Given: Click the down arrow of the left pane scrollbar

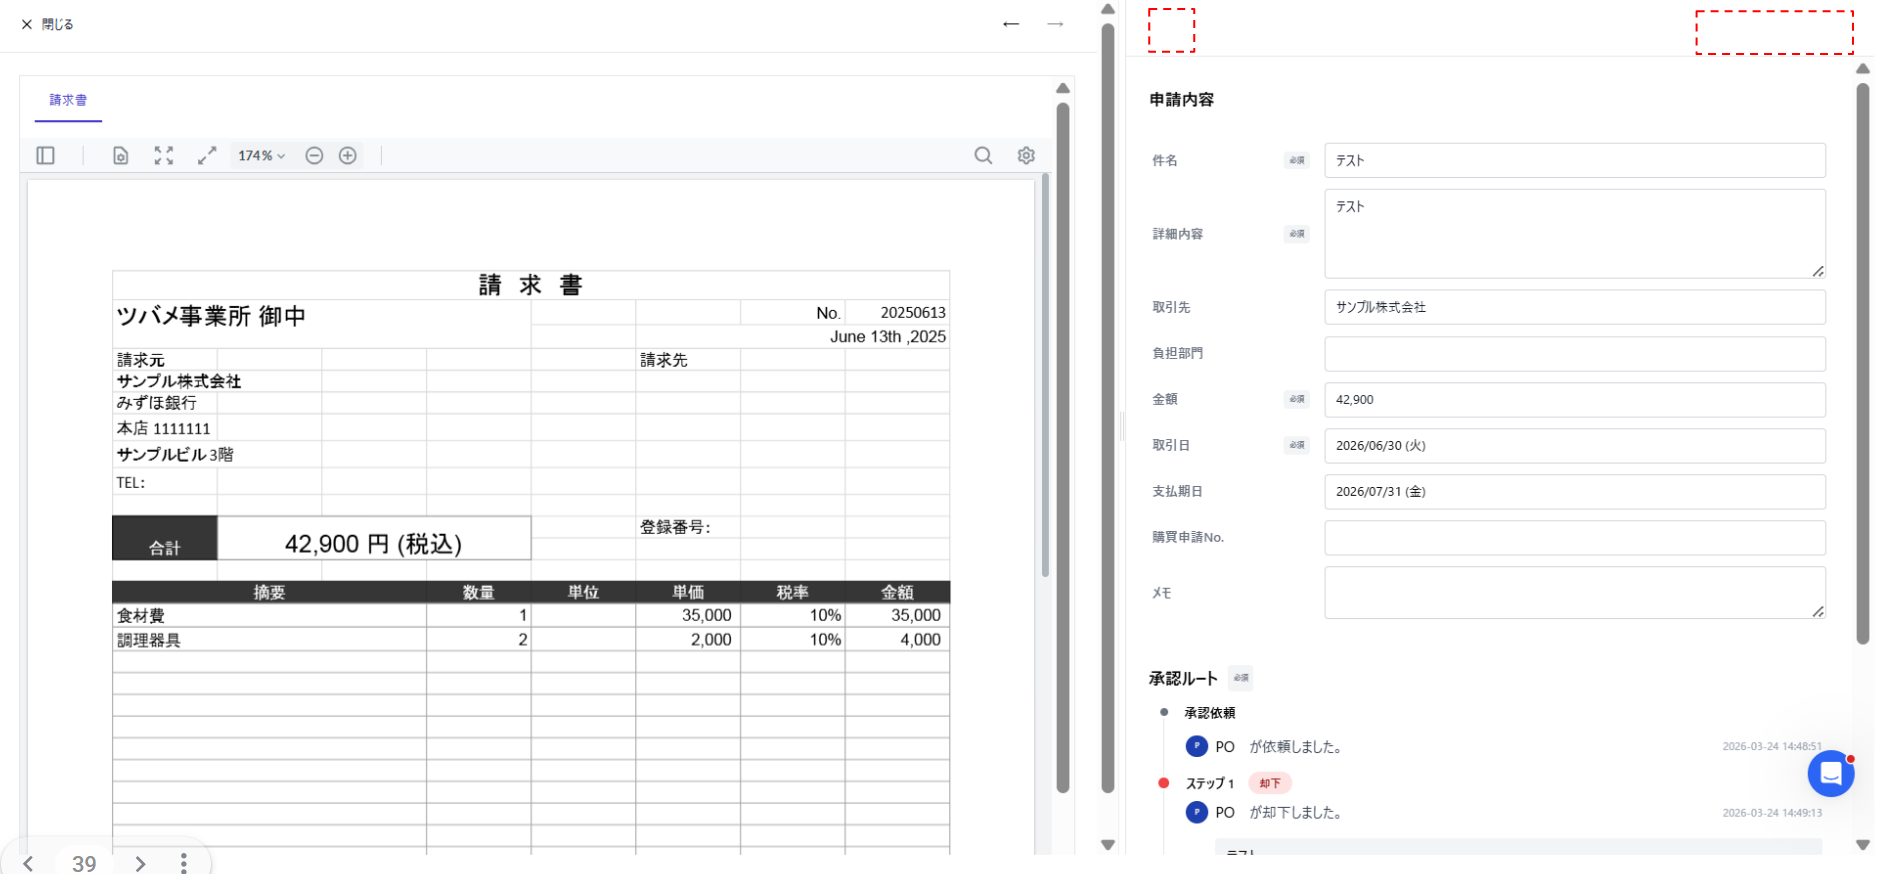Looking at the screenshot, I should coord(1107,845).
